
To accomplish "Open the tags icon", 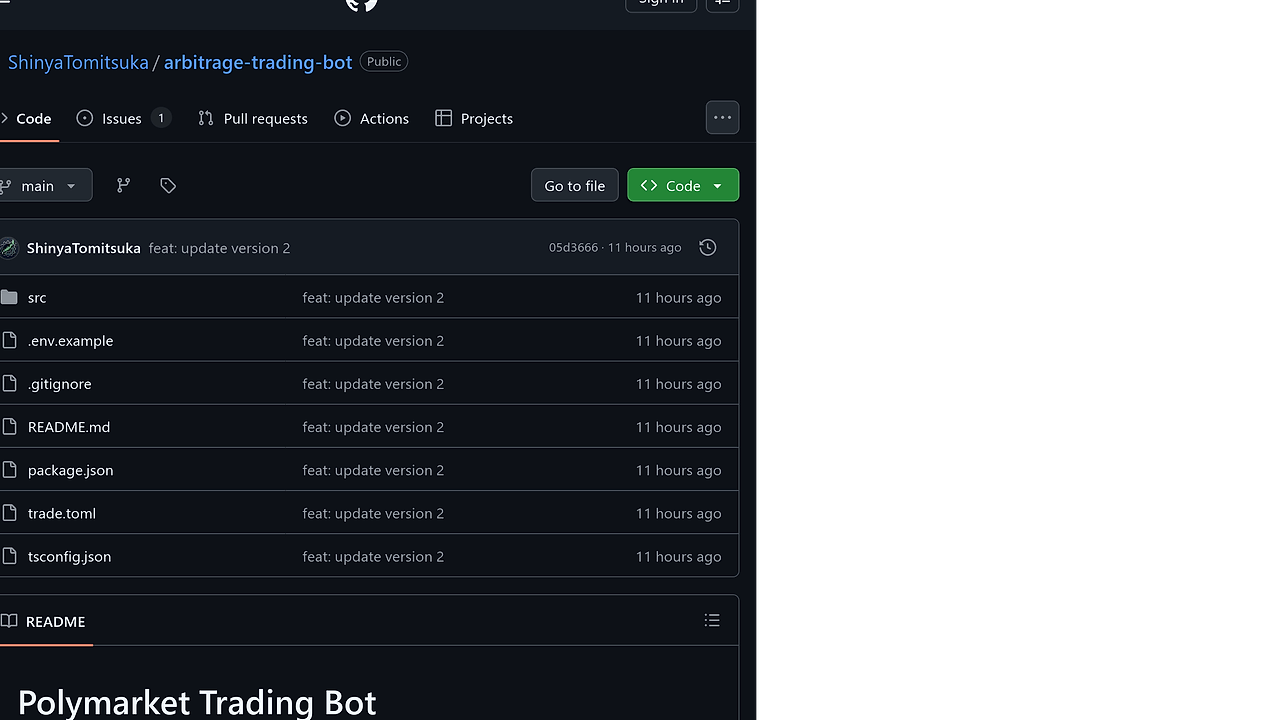I will click(168, 185).
